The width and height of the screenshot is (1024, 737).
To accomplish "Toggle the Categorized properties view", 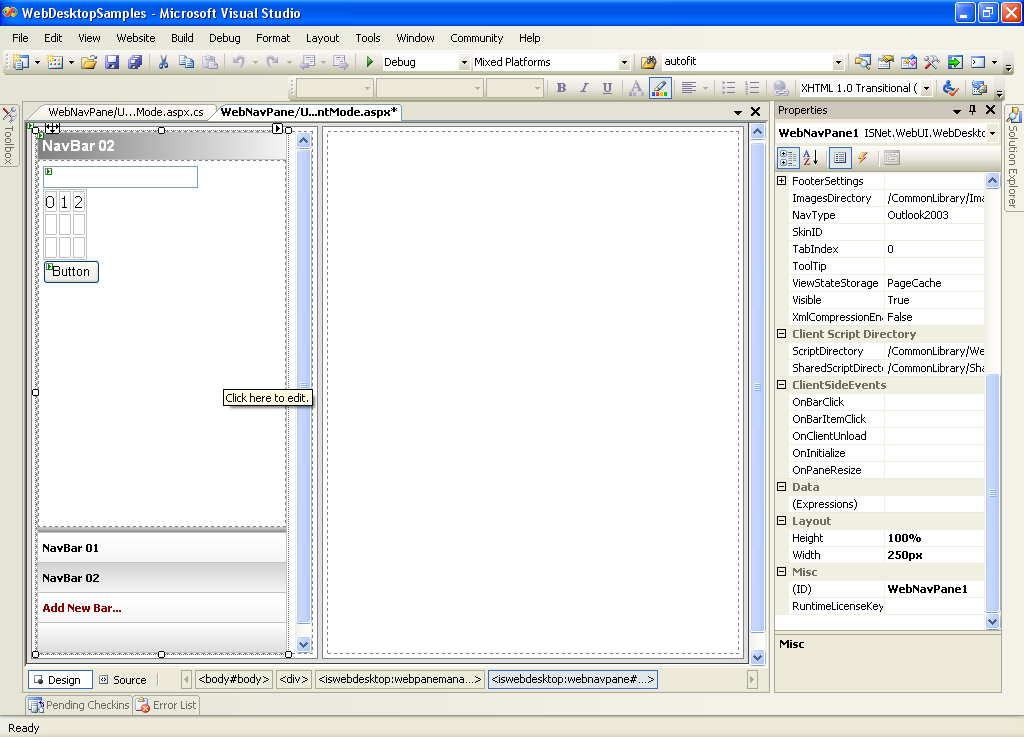I will [788, 158].
